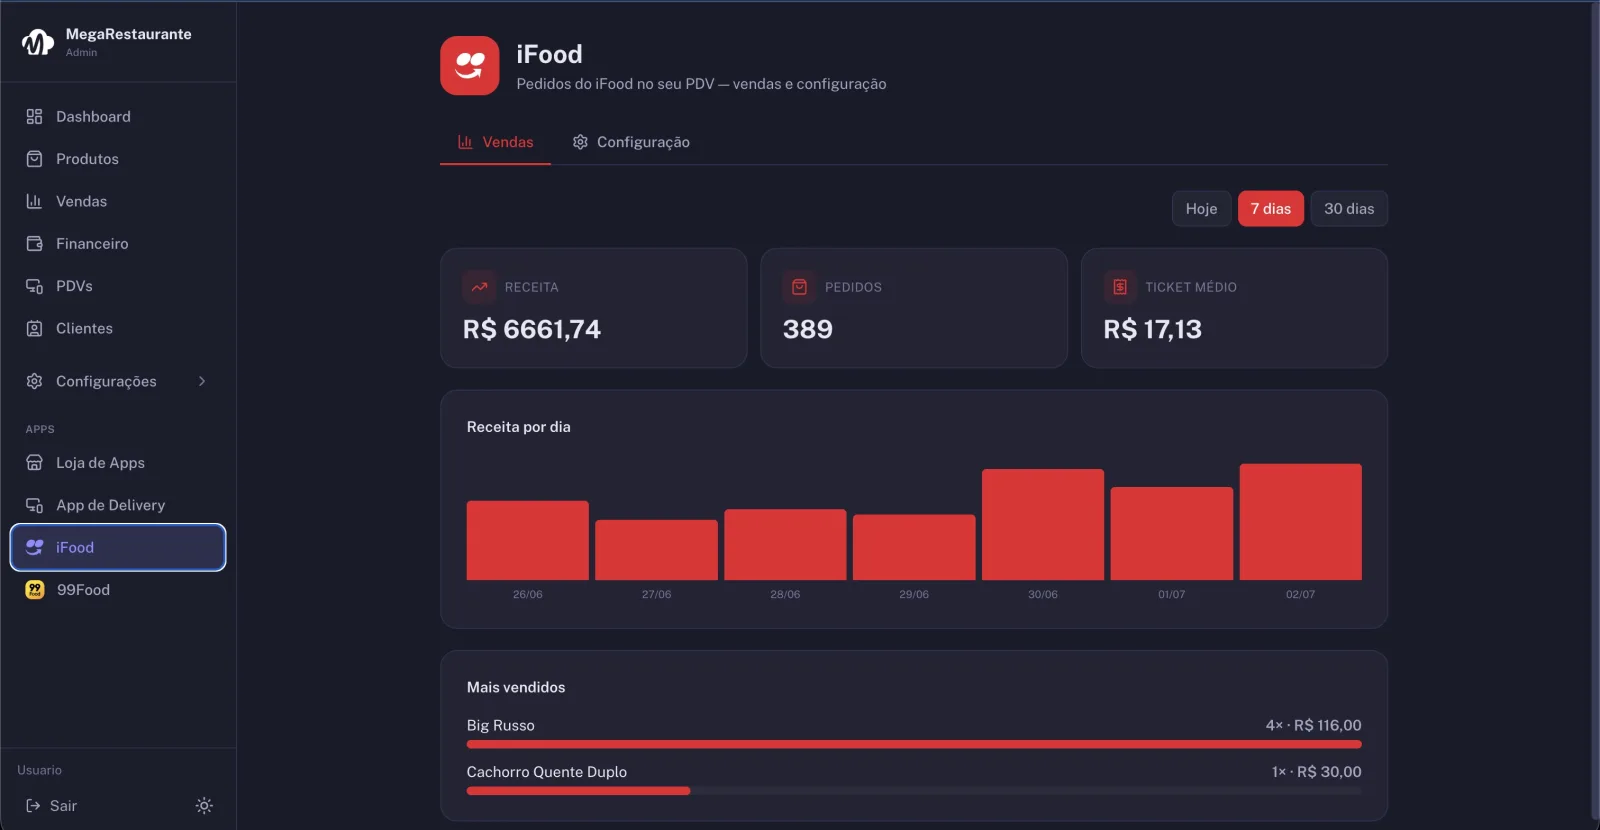The width and height of the screenshot is (1600, 830).
Task: Click the Loja de Apps store icon
Action: [x=34, y=463]
